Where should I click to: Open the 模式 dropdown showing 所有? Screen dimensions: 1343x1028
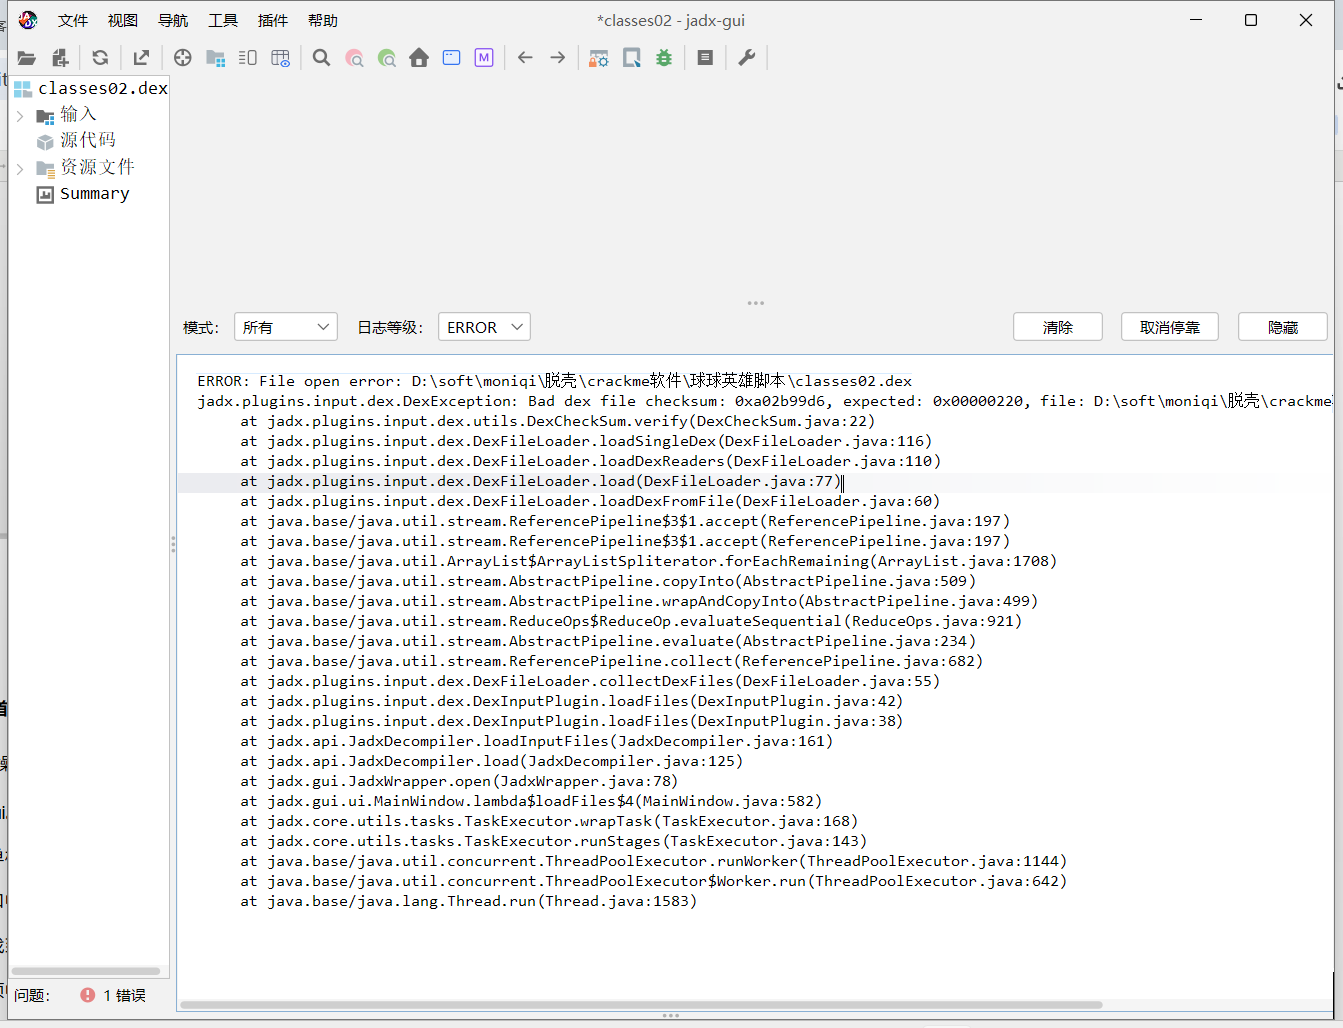click(285, 327)
